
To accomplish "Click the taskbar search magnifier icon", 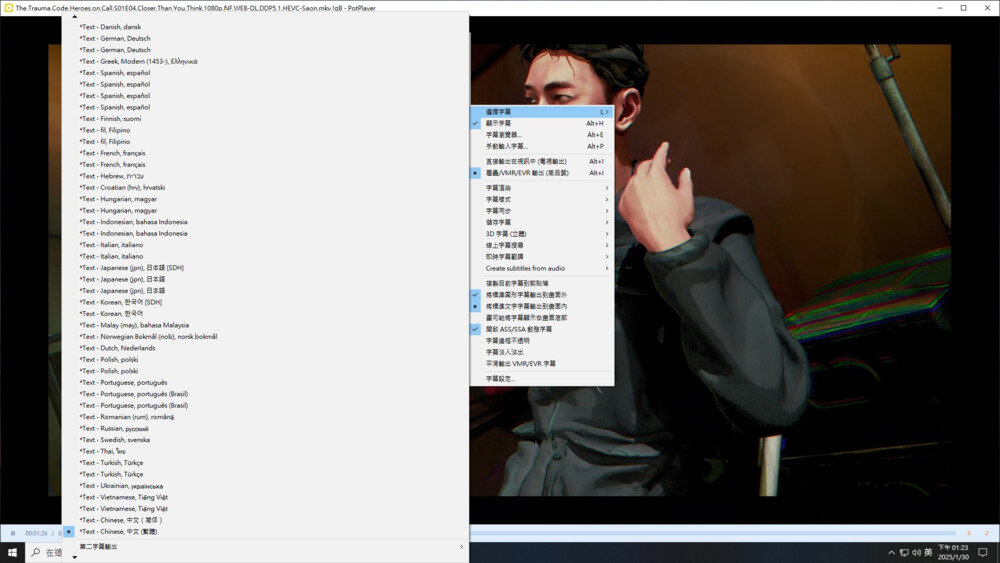I will pyautogui.click(x=36, y=552).
